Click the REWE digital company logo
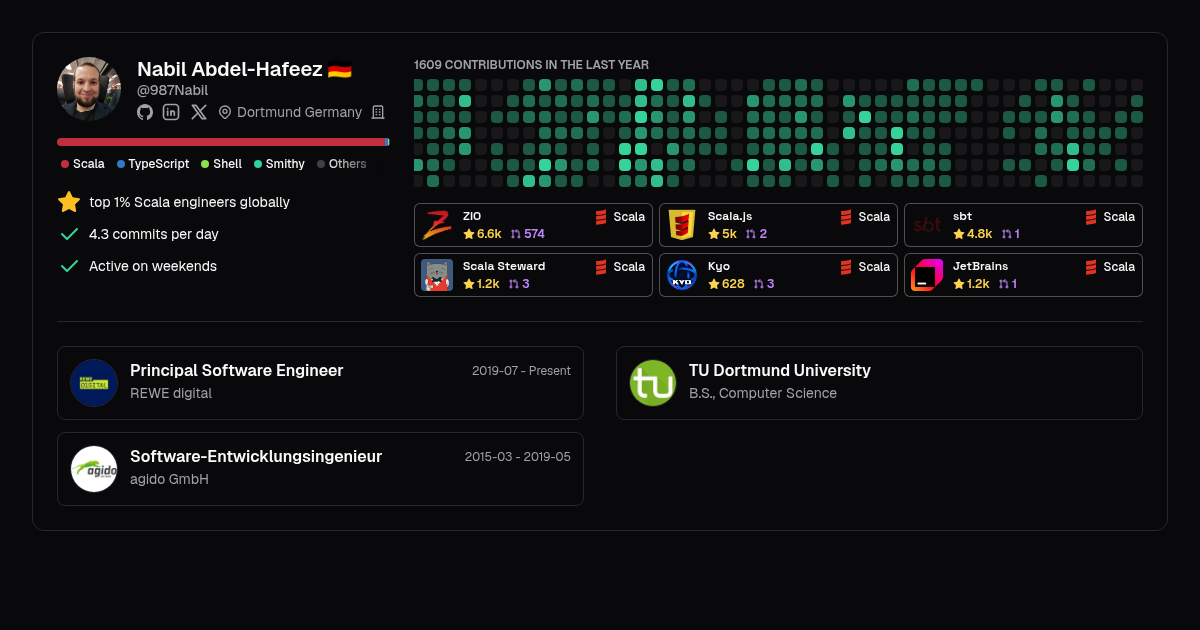 tap(94, 383)
